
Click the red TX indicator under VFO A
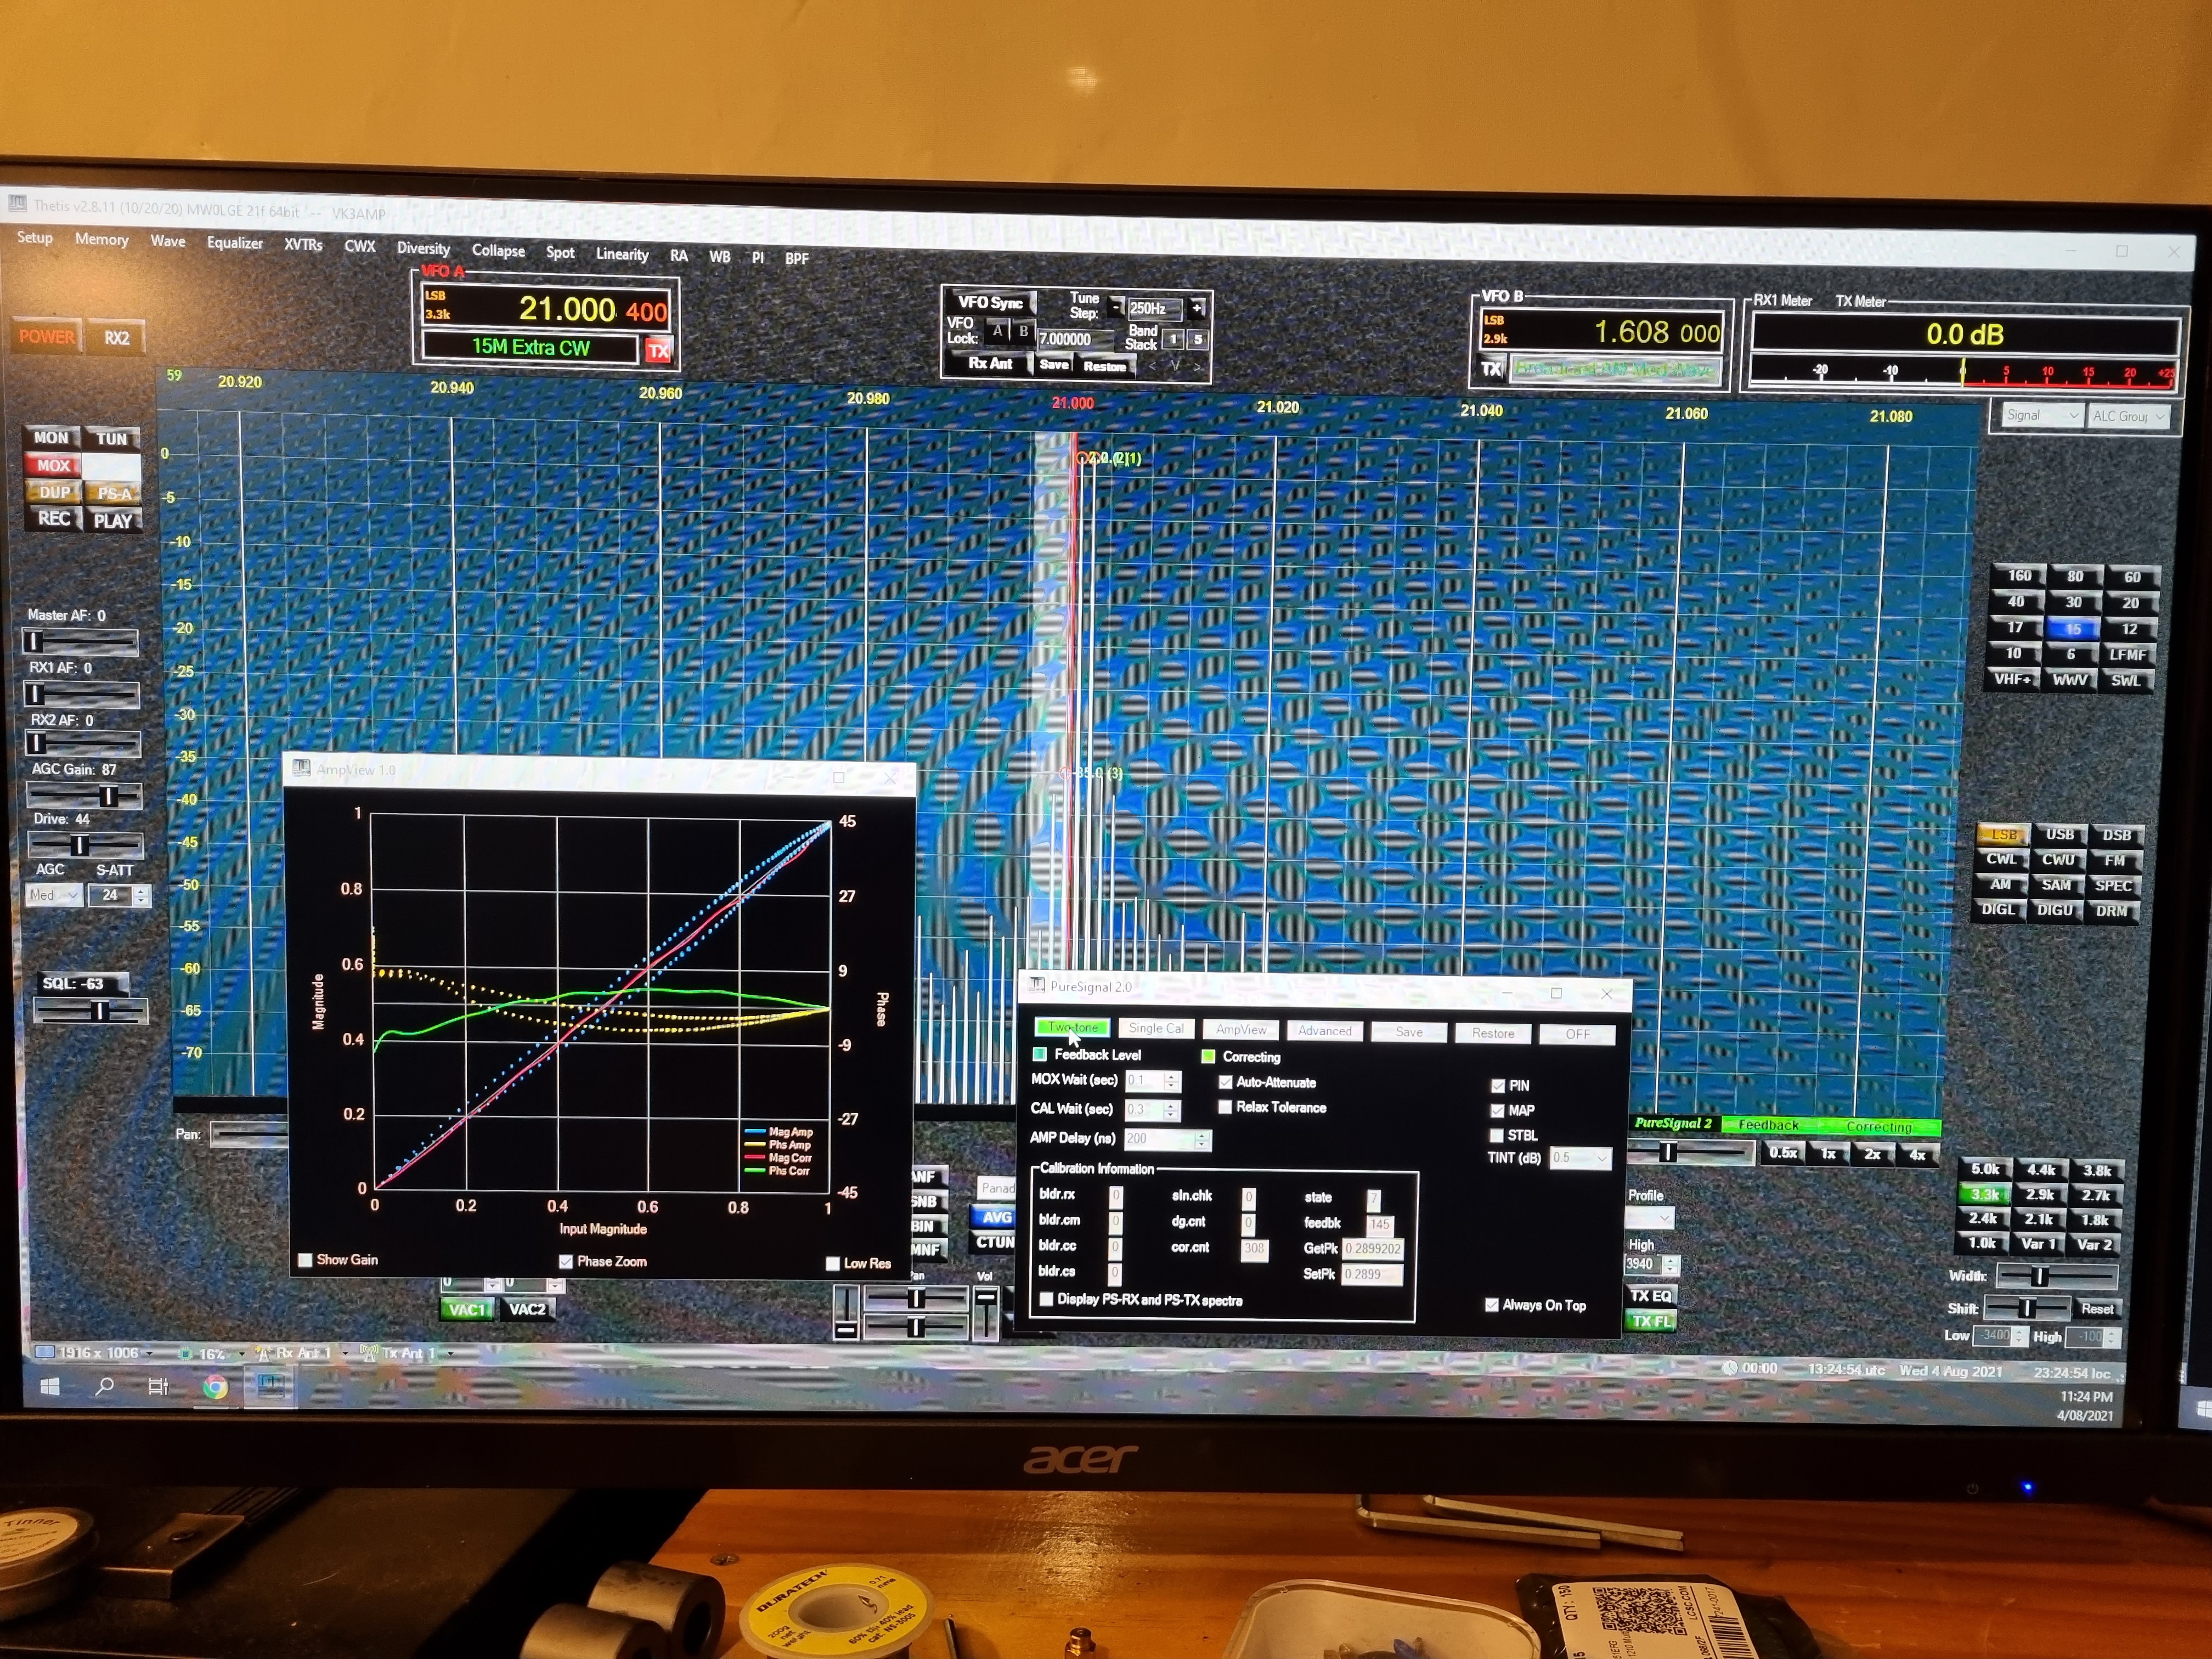(x=658, y=350)
